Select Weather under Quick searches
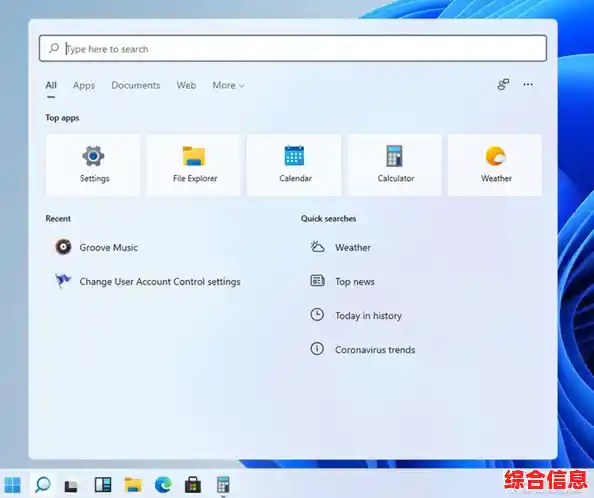The image size is (594, 498). 340,247
